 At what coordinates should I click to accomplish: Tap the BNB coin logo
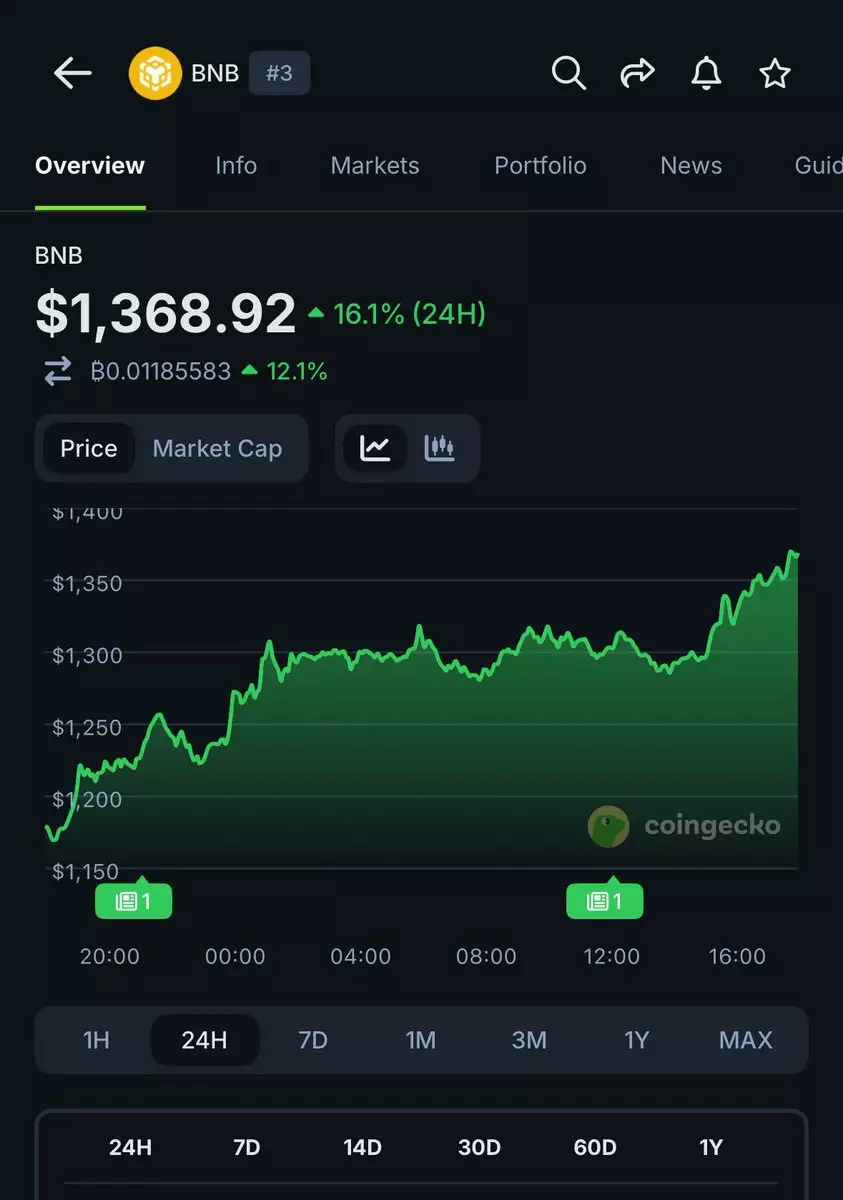click(155, 74)
